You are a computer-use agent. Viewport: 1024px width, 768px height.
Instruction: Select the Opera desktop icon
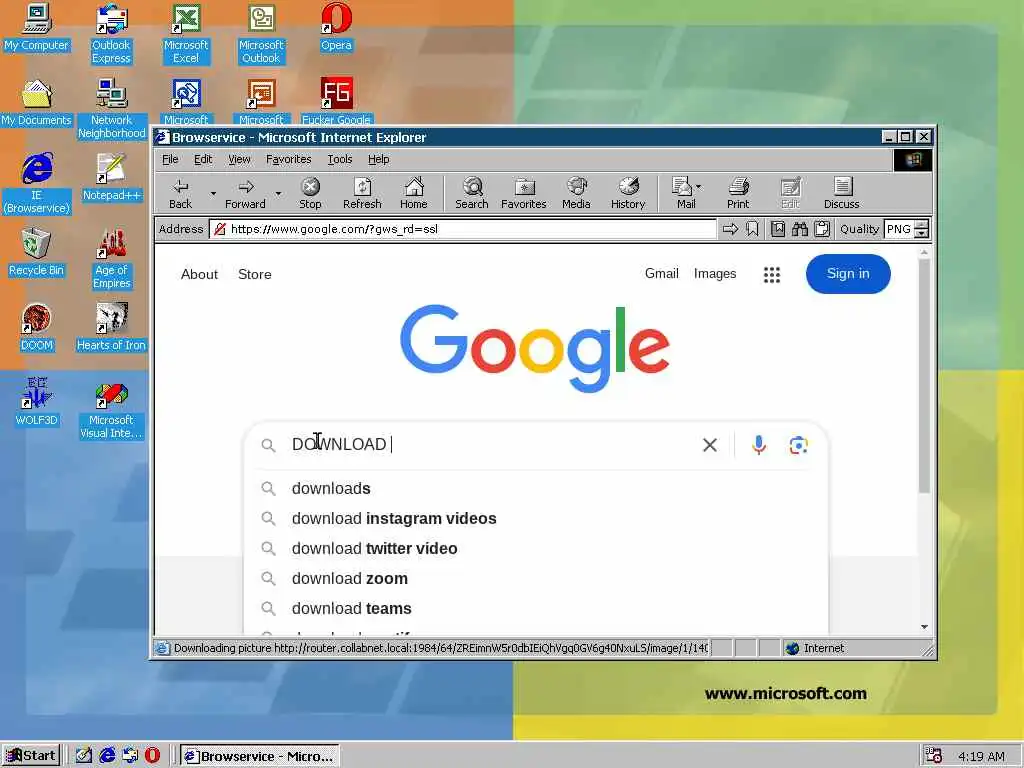pyautogui.click(x=336, y=29)
